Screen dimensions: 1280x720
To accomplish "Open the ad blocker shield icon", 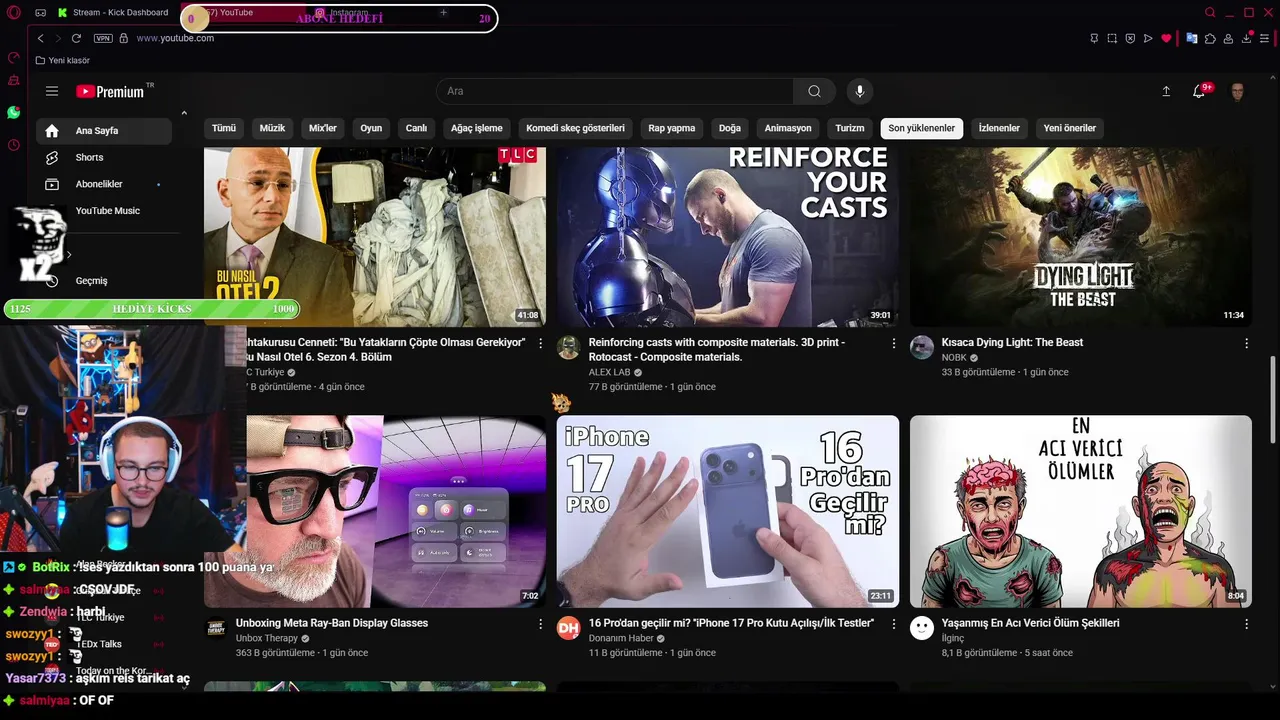I will click(1130, 38).
